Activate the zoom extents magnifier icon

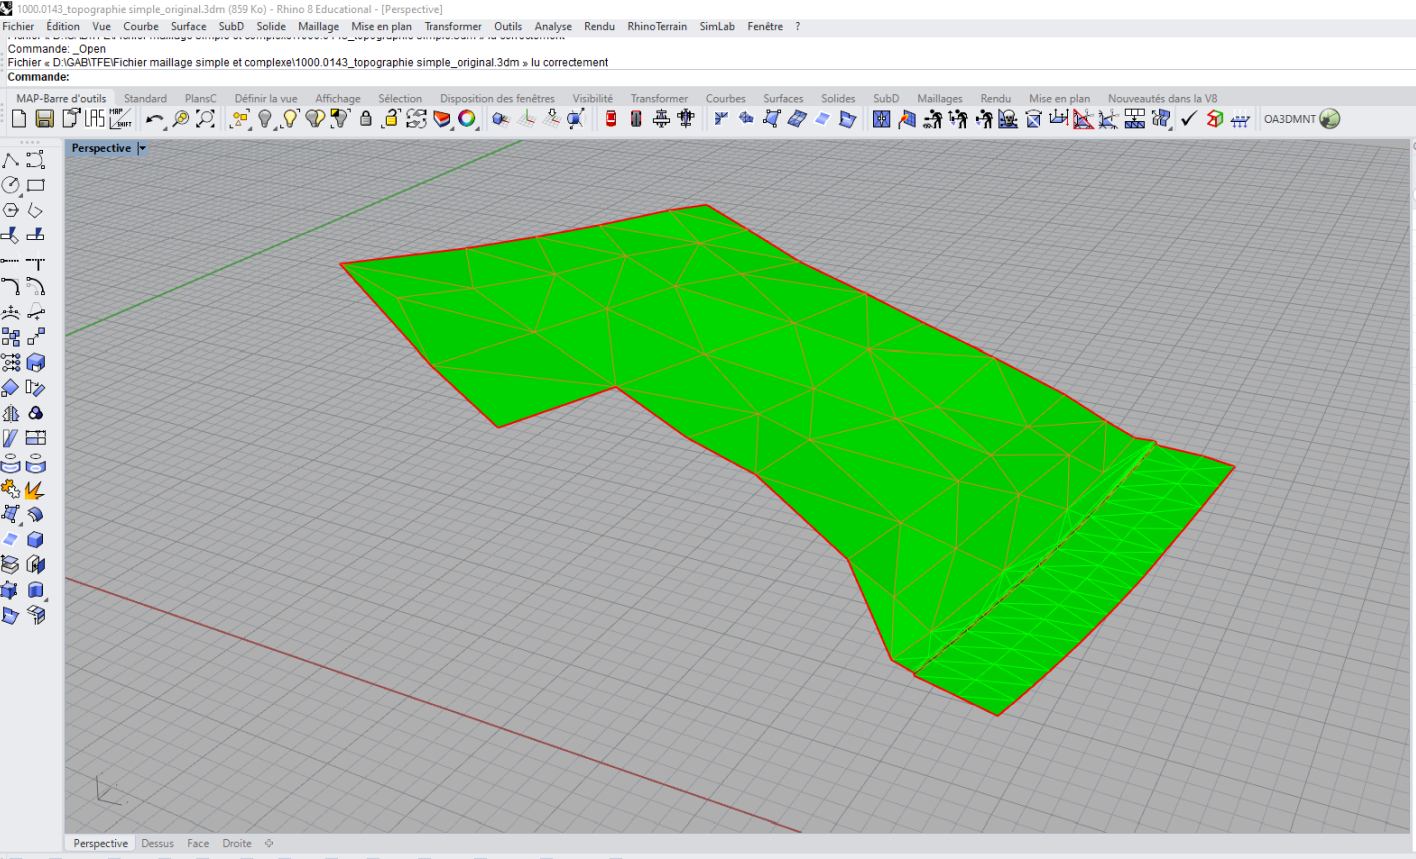(x=206, y=119)
